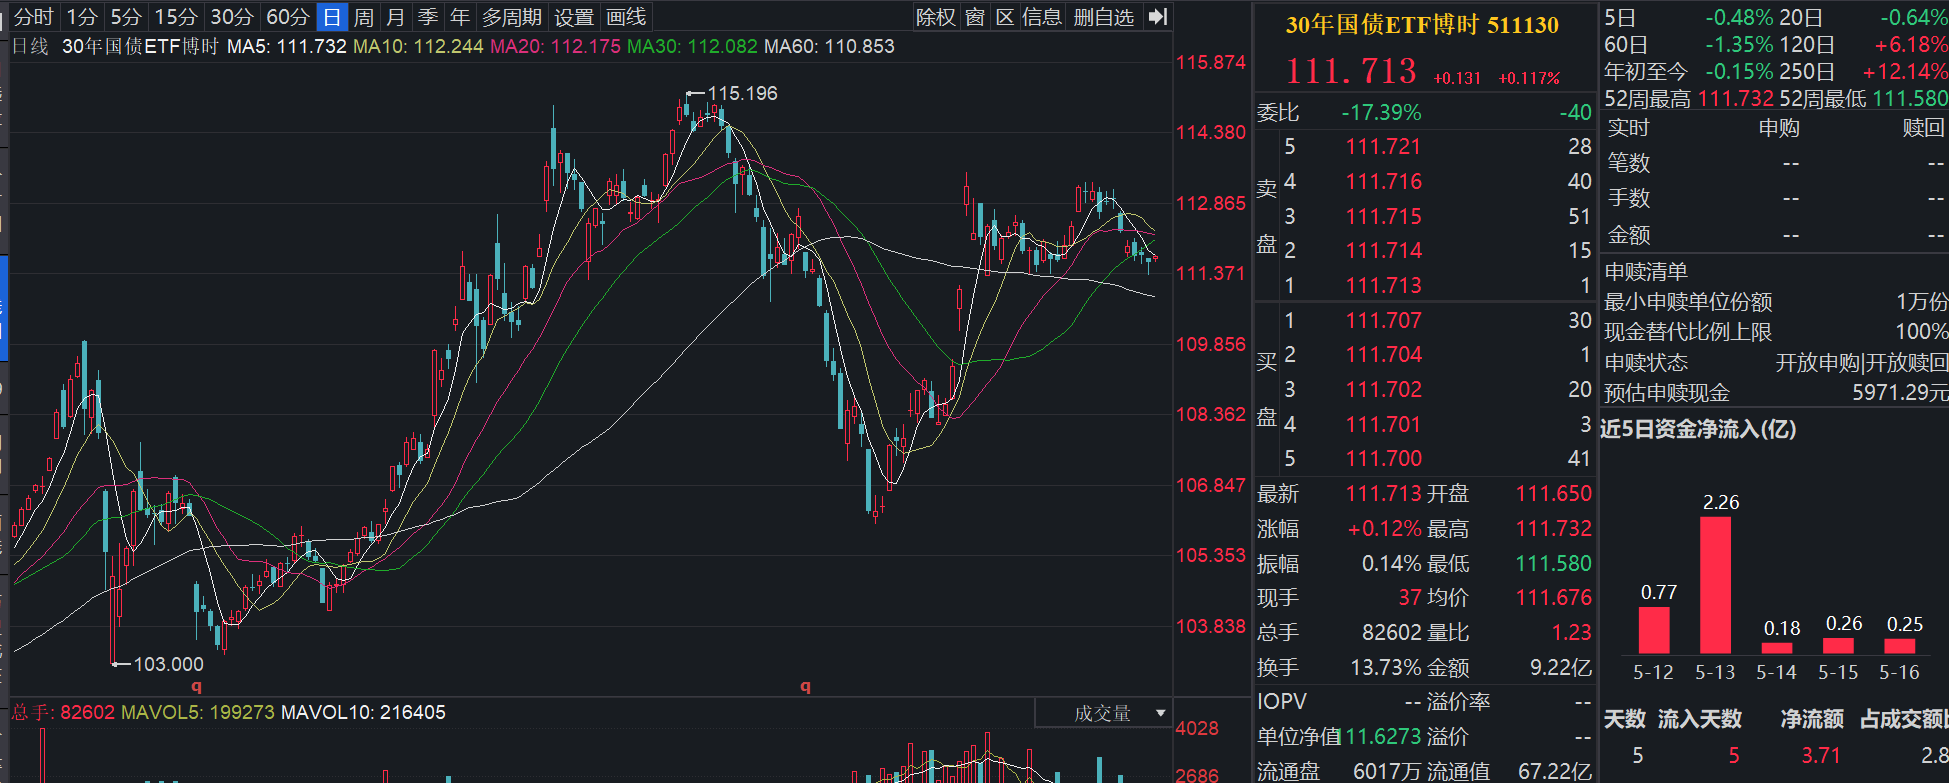
Task: Click the latest price 111.713 headline
Action: click(1351, 71)
